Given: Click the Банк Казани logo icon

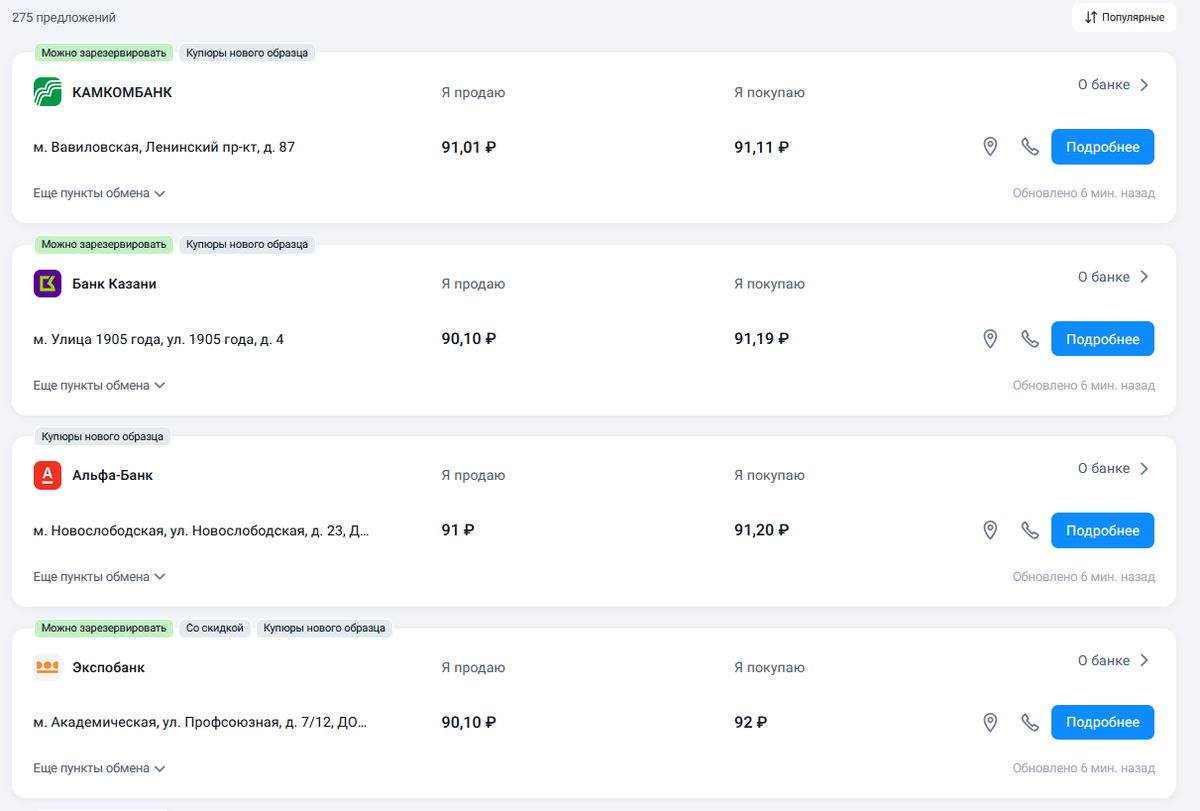Looking at the screenshot, I should click(x=48, y=284).
